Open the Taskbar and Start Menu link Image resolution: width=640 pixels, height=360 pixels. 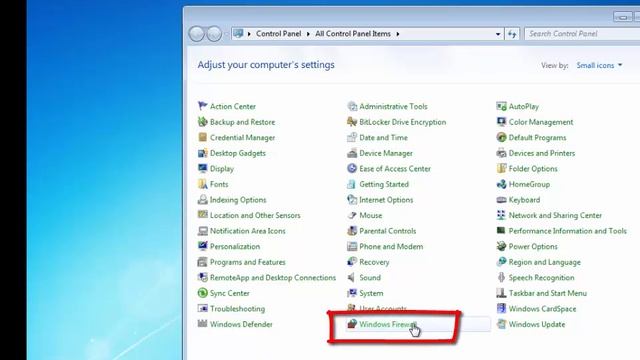tap(547, 293)
